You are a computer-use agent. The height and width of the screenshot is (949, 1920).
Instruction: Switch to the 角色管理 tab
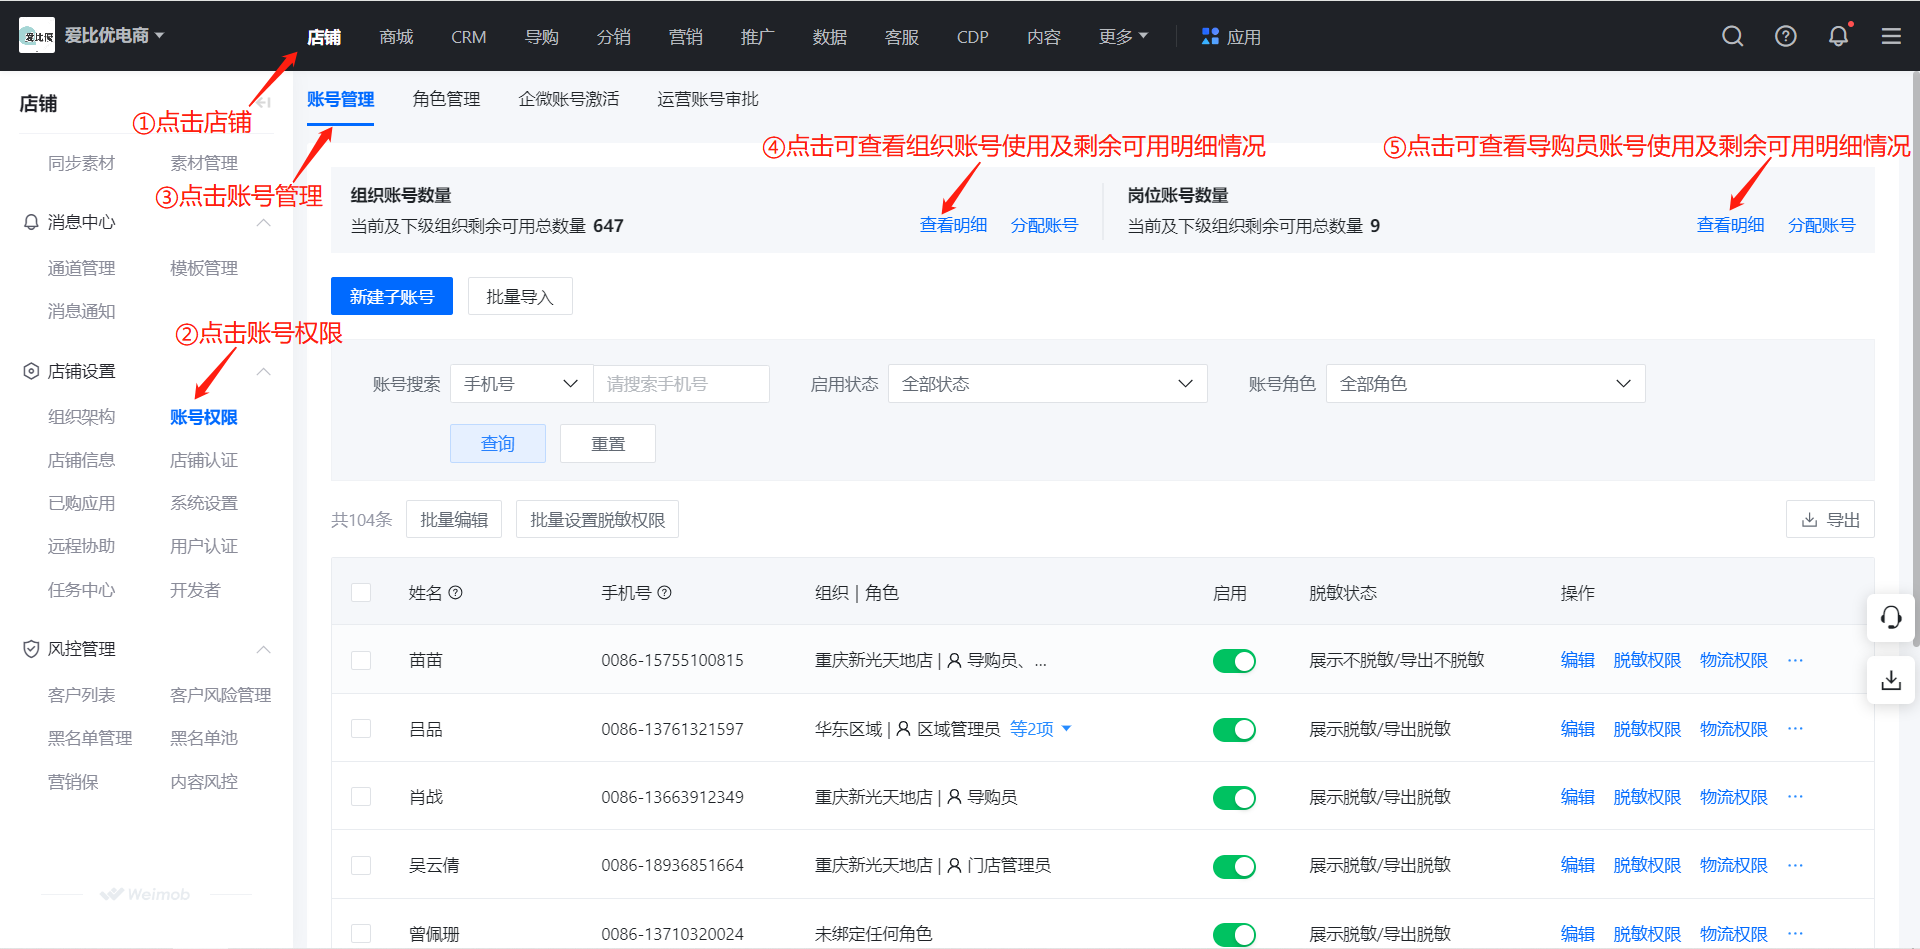pyautogui.click(x=446, y=99)
